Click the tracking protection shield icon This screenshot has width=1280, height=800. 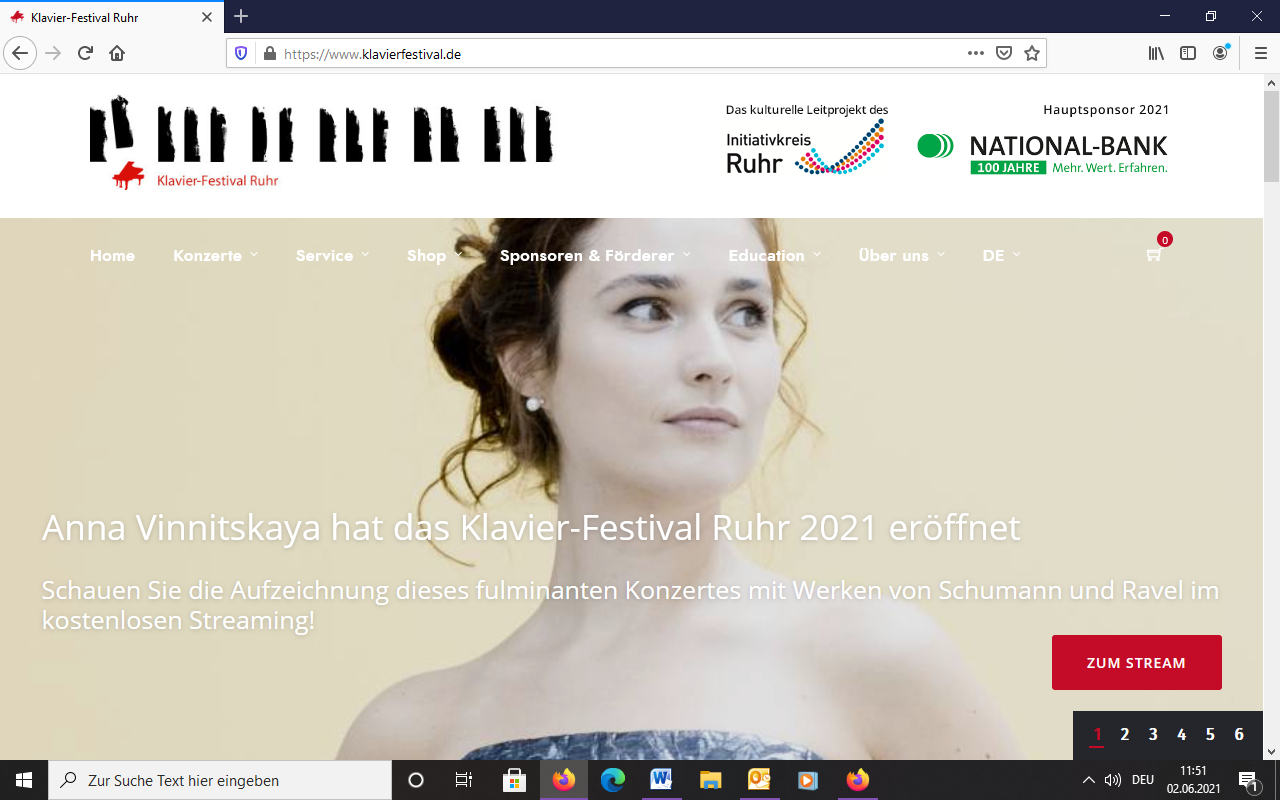click(x=241, y=54)
